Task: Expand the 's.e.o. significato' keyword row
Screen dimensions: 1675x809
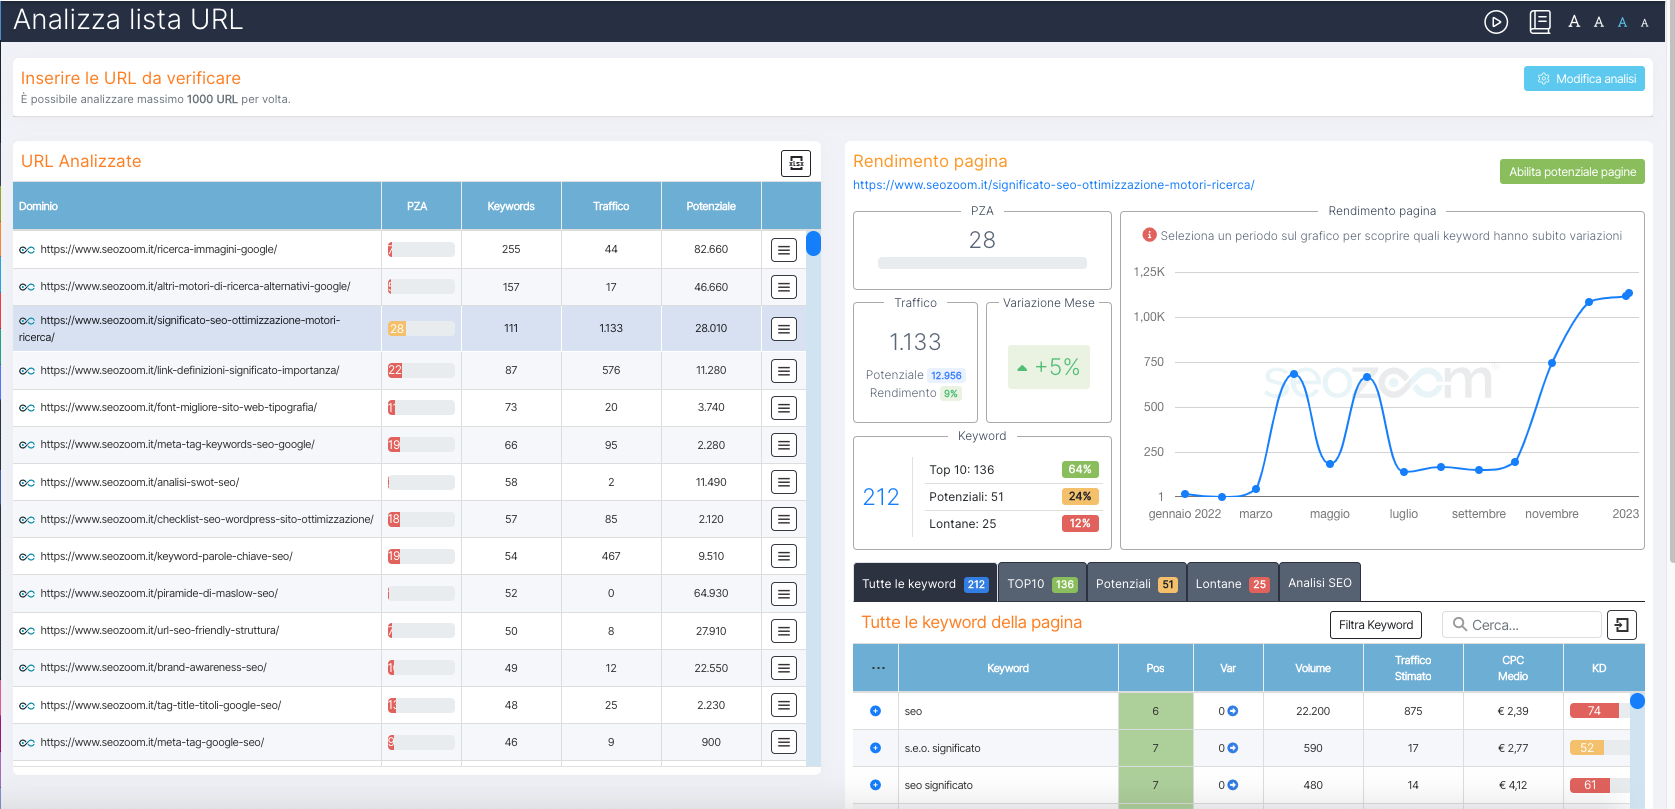Action: tap(875, 748)
